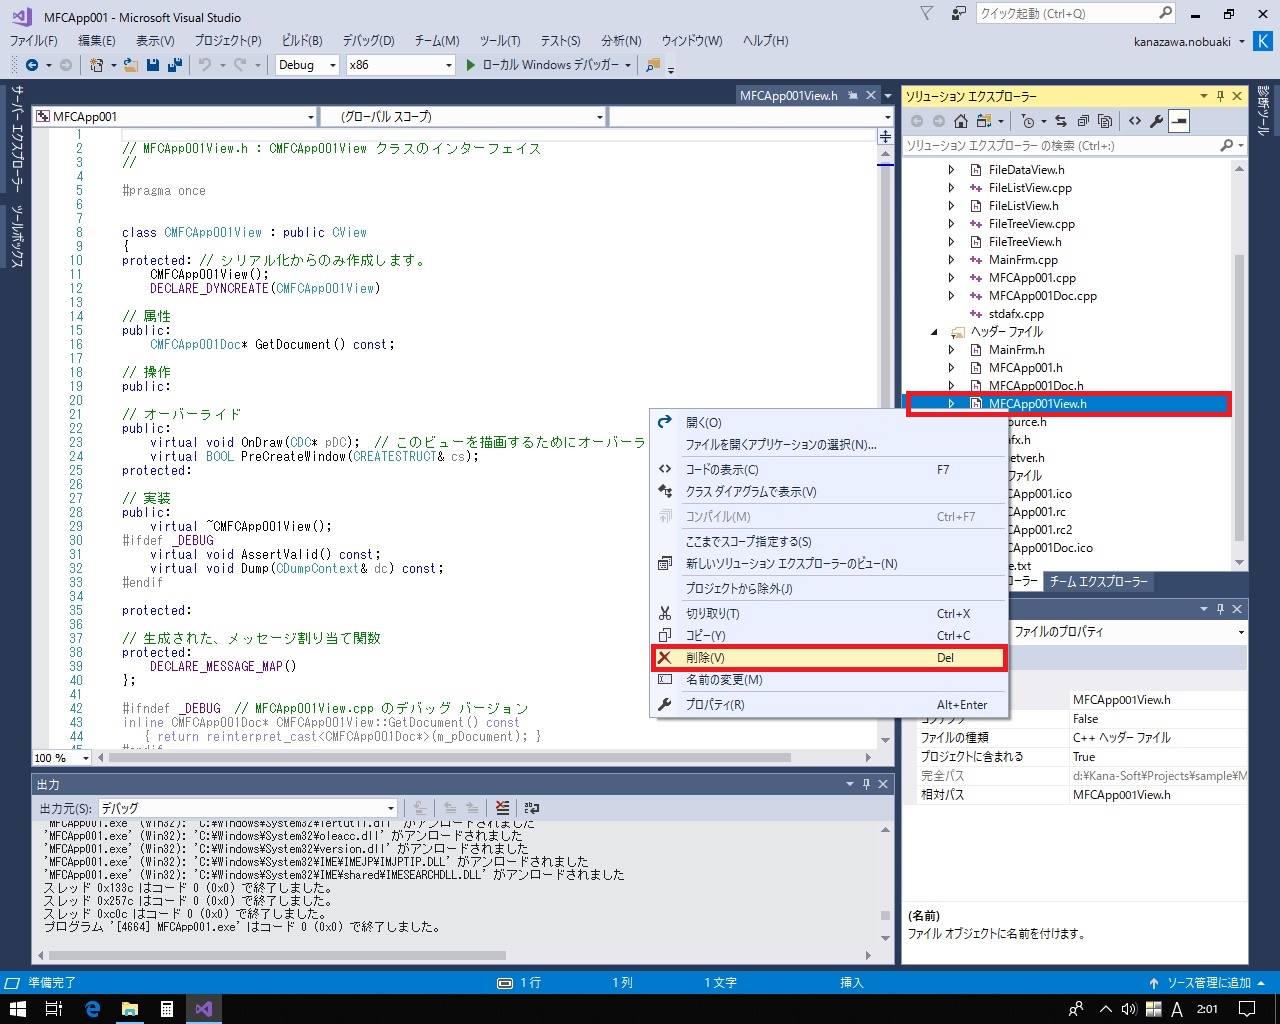The height and width of the screenshot is (1024, 1280).
Task: Save the current file with the disk icon
Action: point(153,65)
